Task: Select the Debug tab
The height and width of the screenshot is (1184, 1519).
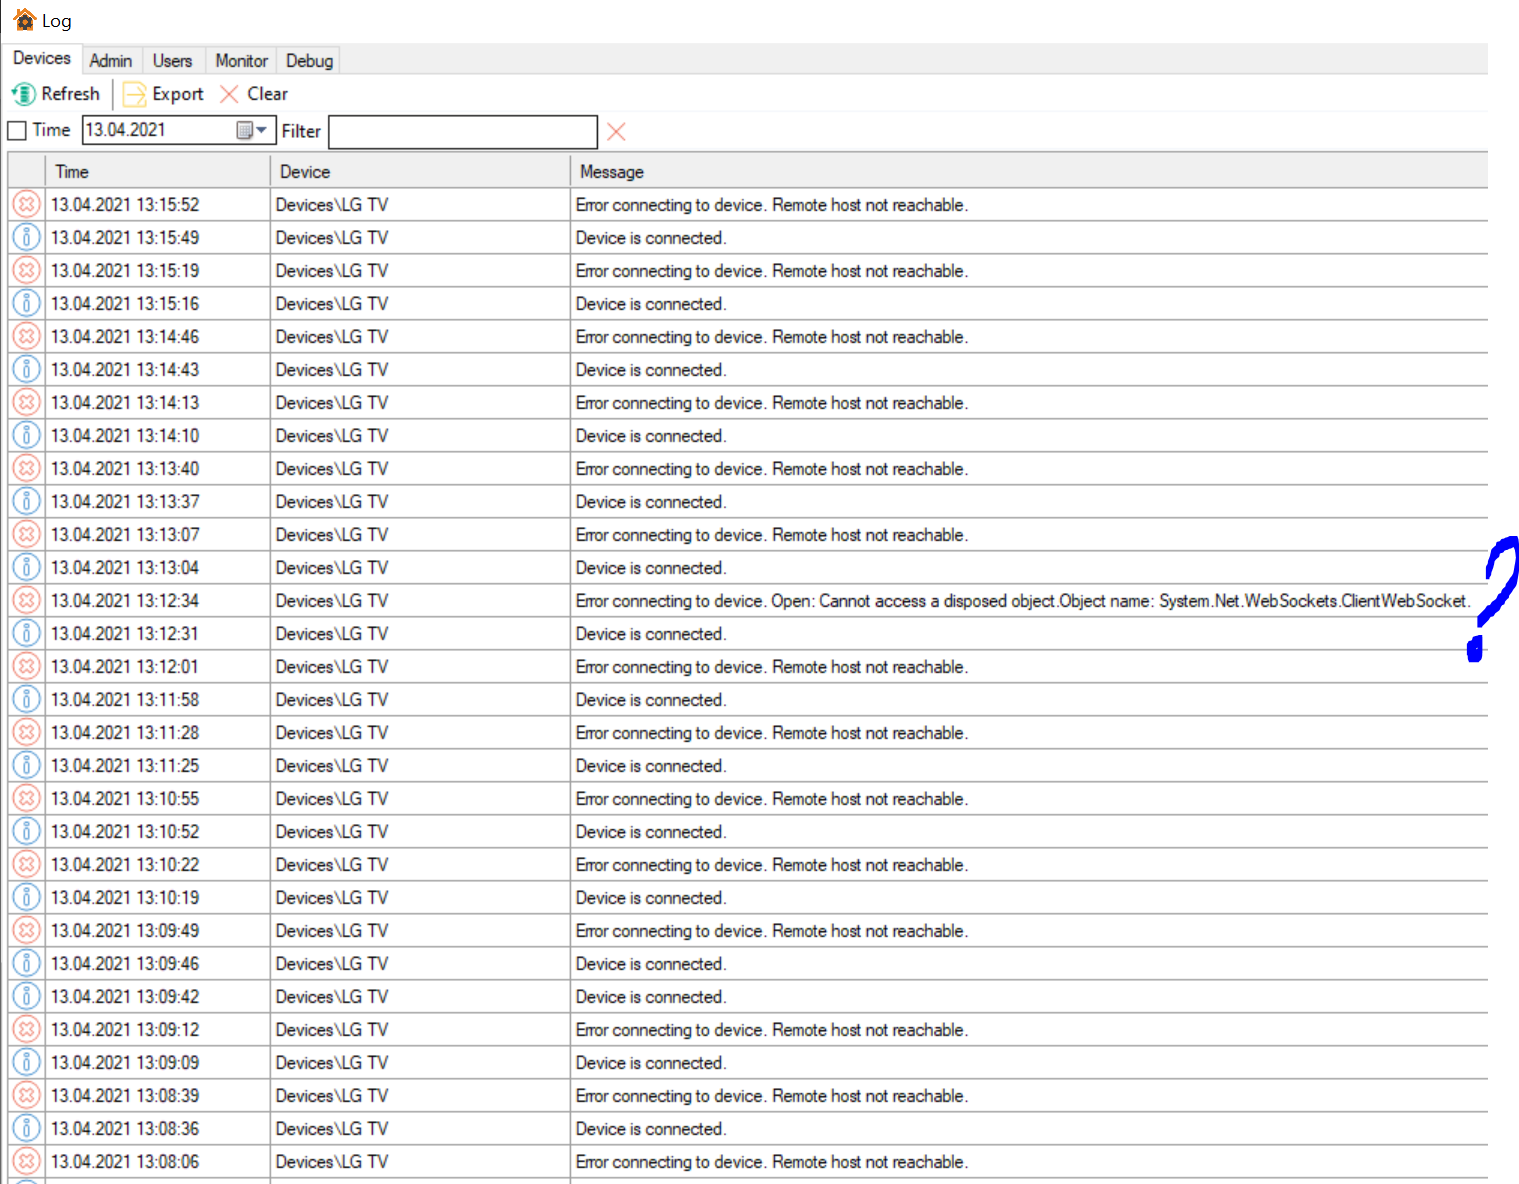Action: (x=309, y=61)
